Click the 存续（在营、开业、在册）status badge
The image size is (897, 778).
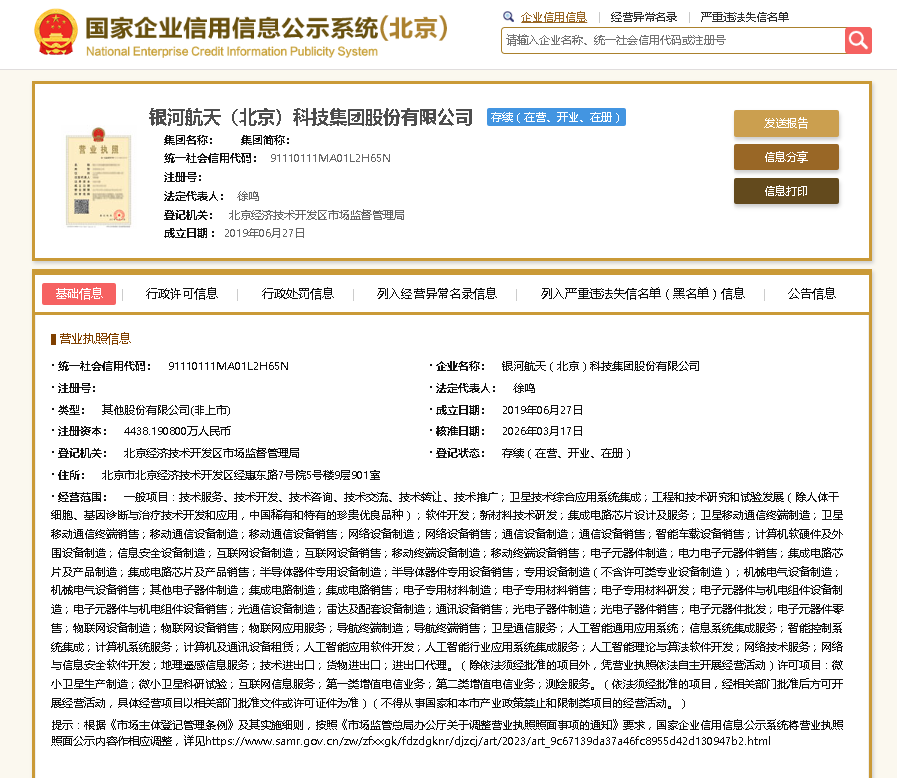pyautogui.click(x=555, y=117)
